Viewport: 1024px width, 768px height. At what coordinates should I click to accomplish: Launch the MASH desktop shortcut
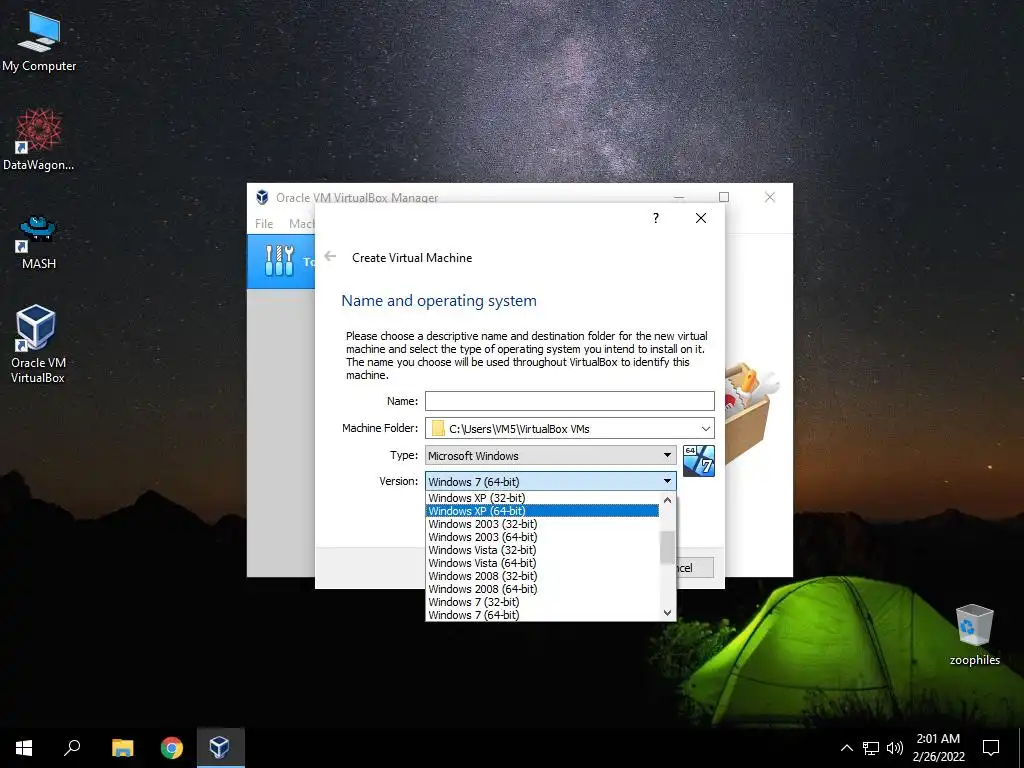click(39, 242)
